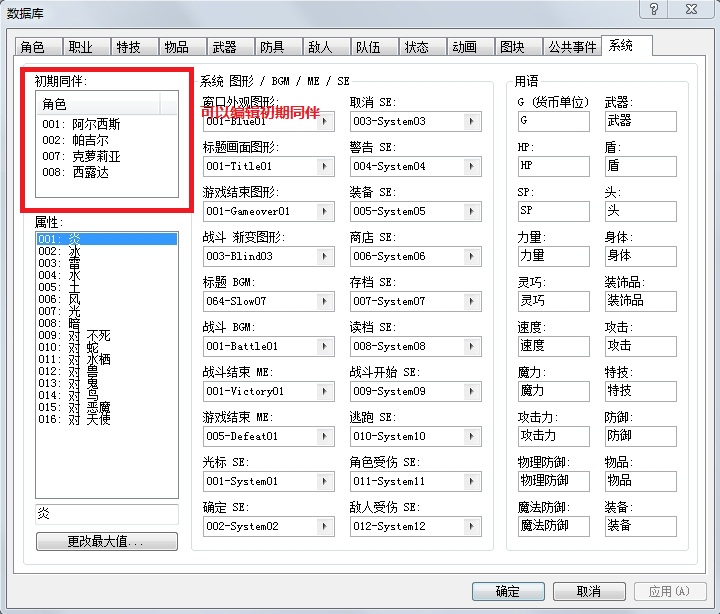Open 窗口外观图形 001-Blue01 selector arrow
This screenshot has height=614, width=720.
[325, 122]
